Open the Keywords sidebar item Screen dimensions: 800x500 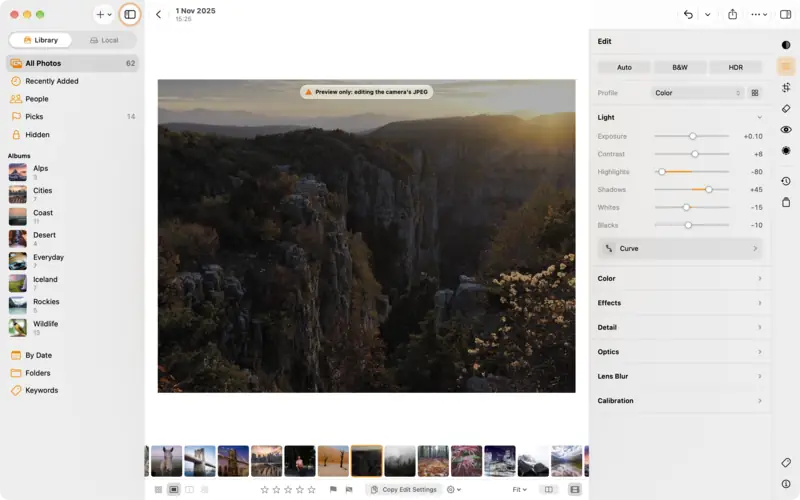pyautogui.click(x=72, y=390)
